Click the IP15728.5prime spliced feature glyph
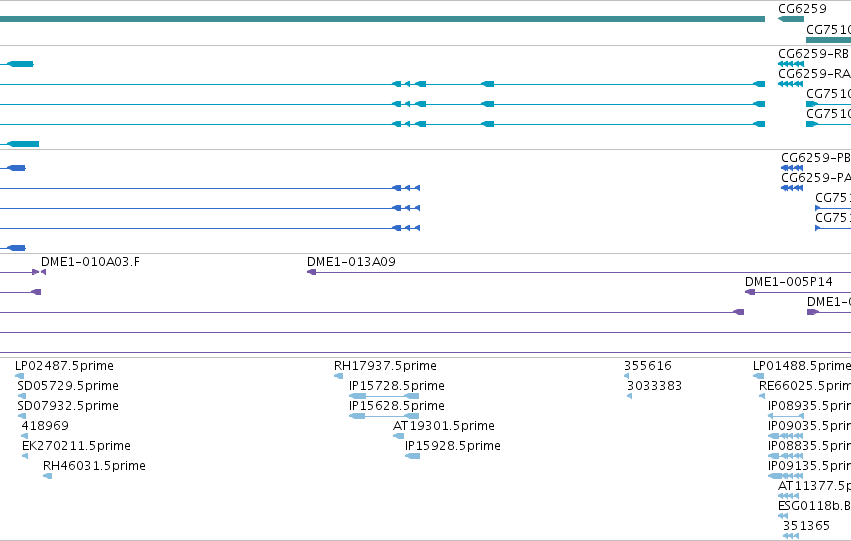The height and width of the screenshot is (541, 851). pos(384,396)
